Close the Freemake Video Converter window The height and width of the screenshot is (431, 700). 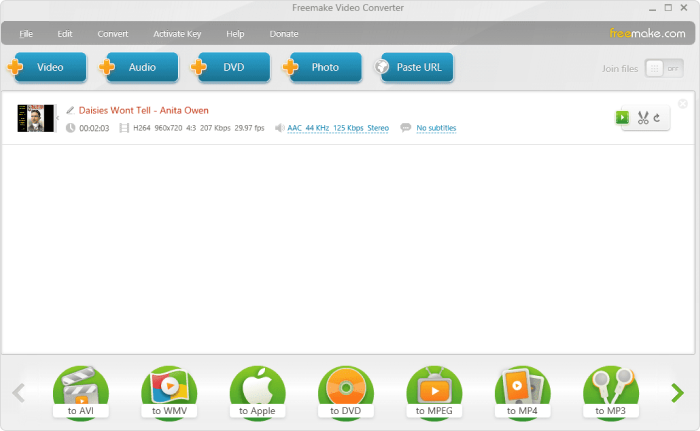click(x=684, y=8)
